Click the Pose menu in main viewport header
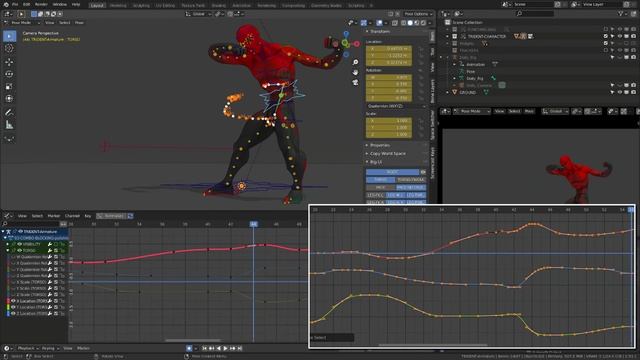640x360 pixels. (79, 23)
